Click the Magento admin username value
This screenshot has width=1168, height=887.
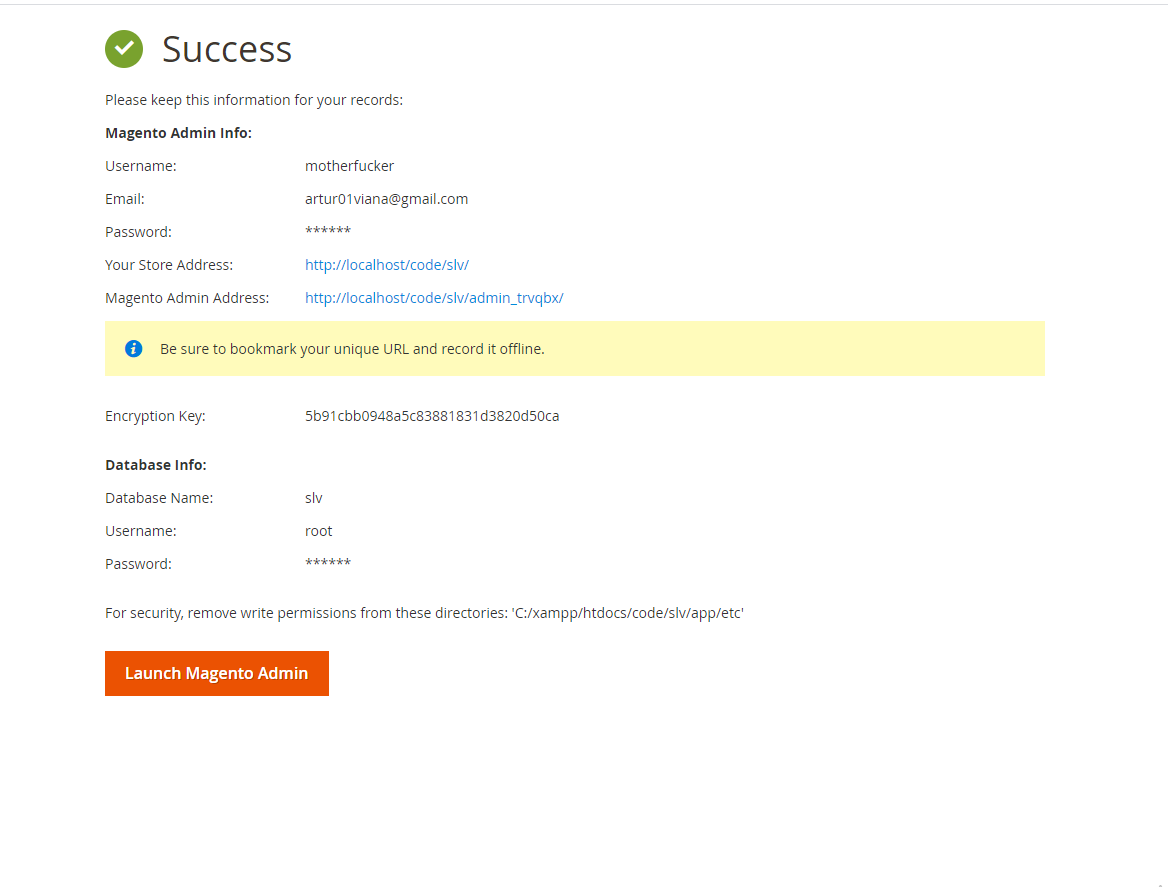[x=349, y=166]
